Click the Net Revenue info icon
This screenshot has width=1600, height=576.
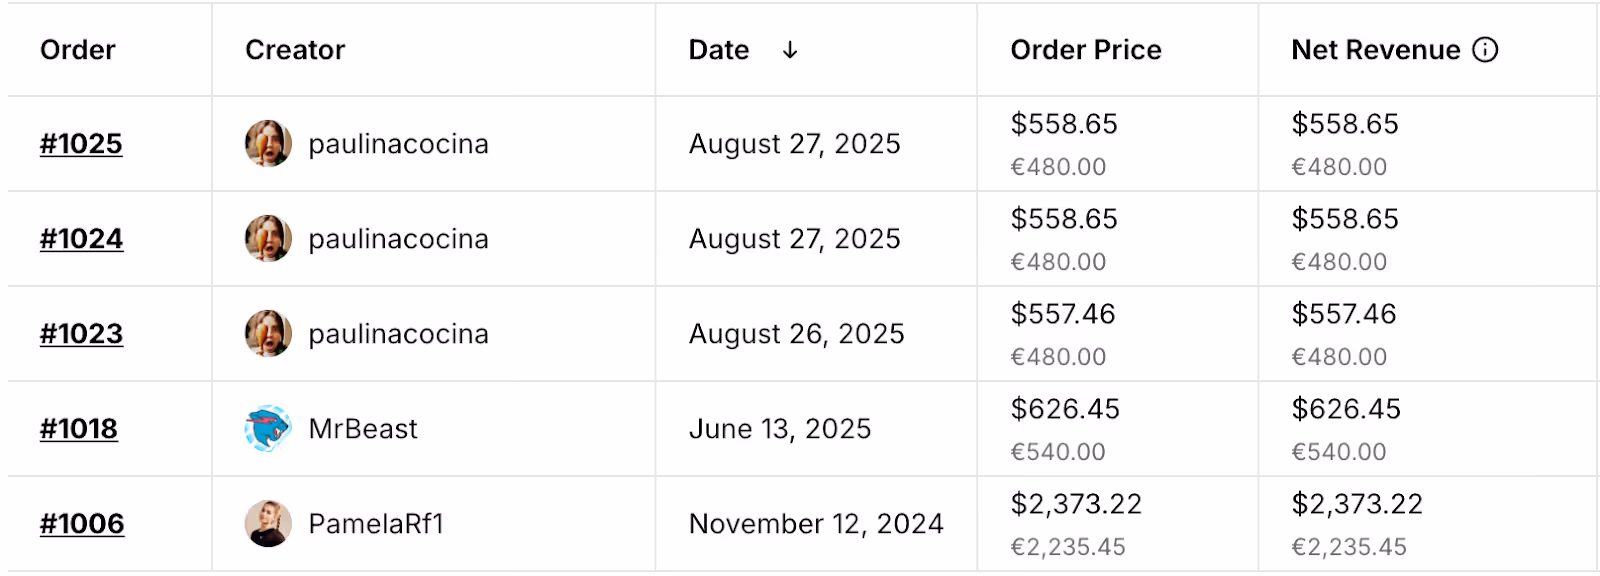(1485, 50)
